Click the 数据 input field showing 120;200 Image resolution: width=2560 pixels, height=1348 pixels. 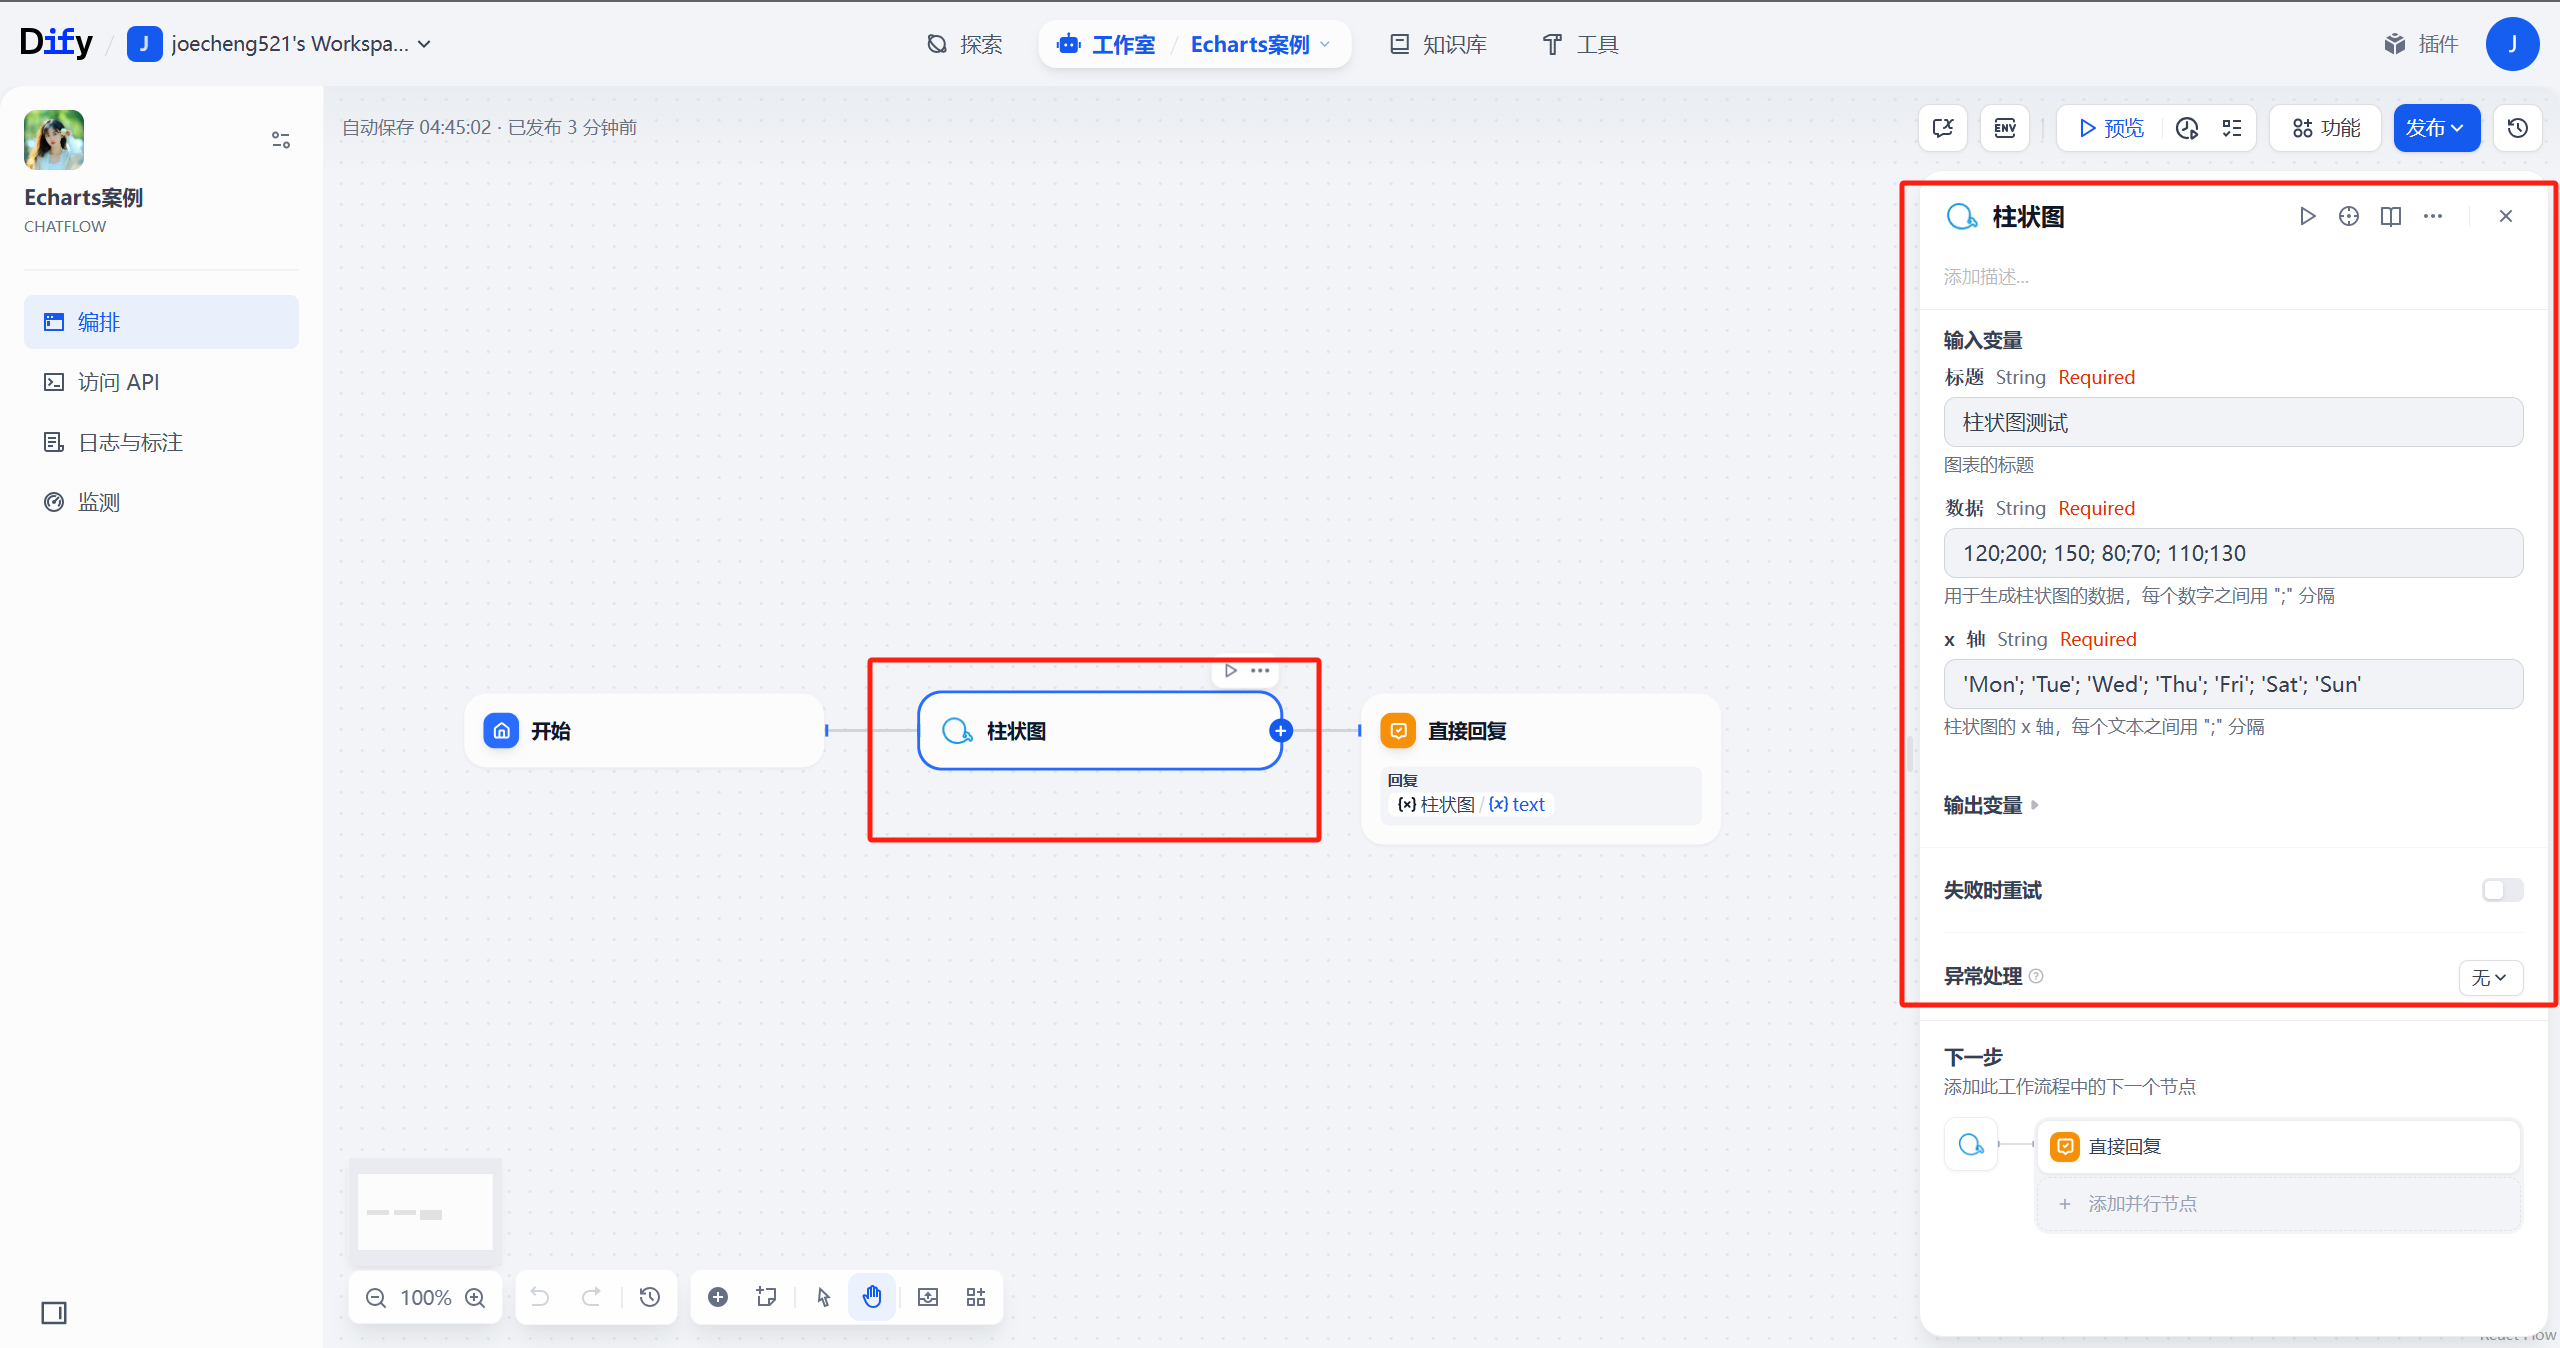[2234, 553]
